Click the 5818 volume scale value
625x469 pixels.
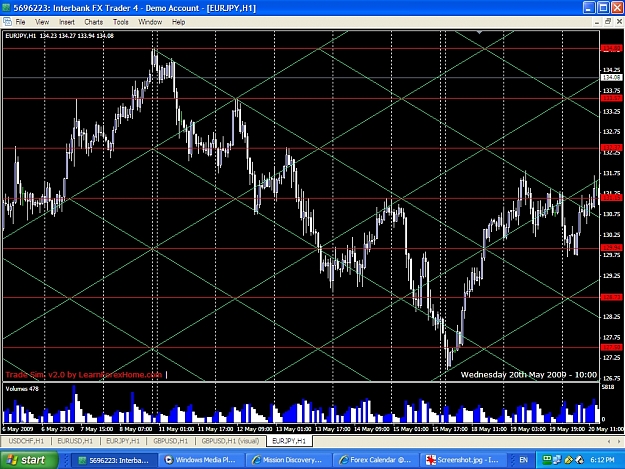pyautogui.click(x=608, y=387)
